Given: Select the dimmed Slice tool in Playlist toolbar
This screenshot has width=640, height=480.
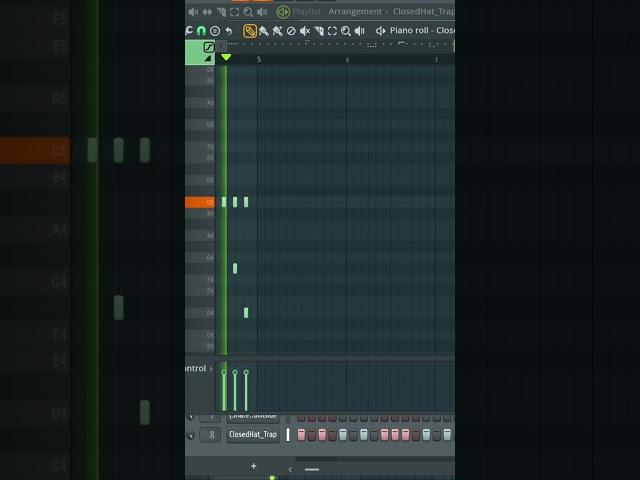Looking at the screenshot, I should [221, 12].
